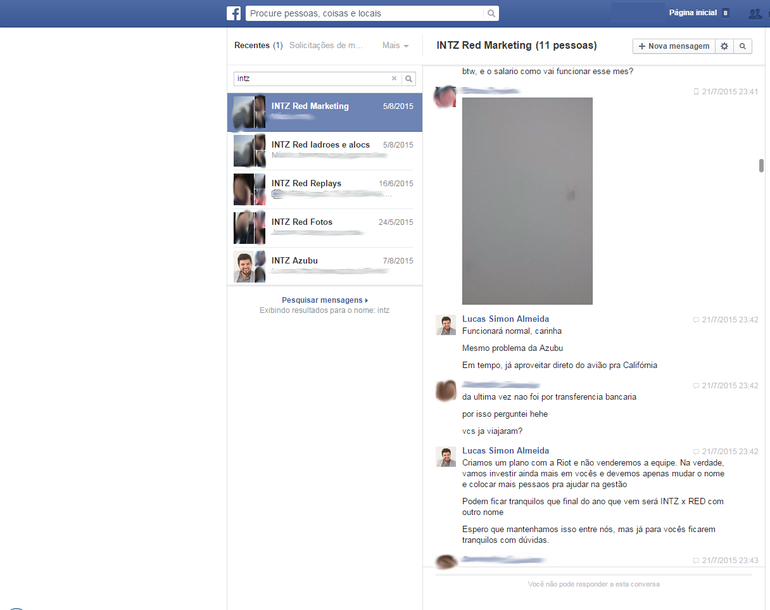Viewport: 770px width, 610px height.
Task: Click the message 'Mesmo problema da Azubu'
Action: [513, 348]
